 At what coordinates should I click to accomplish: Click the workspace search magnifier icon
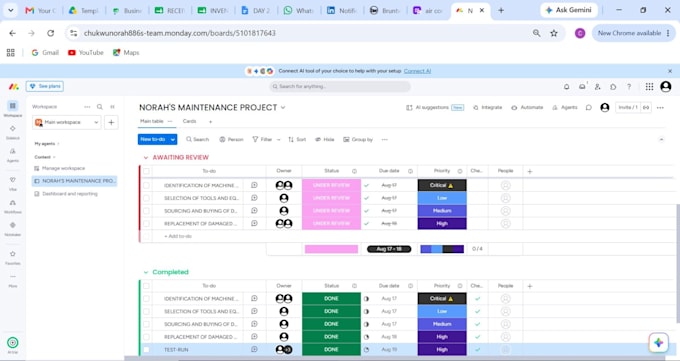pos(100,107)
